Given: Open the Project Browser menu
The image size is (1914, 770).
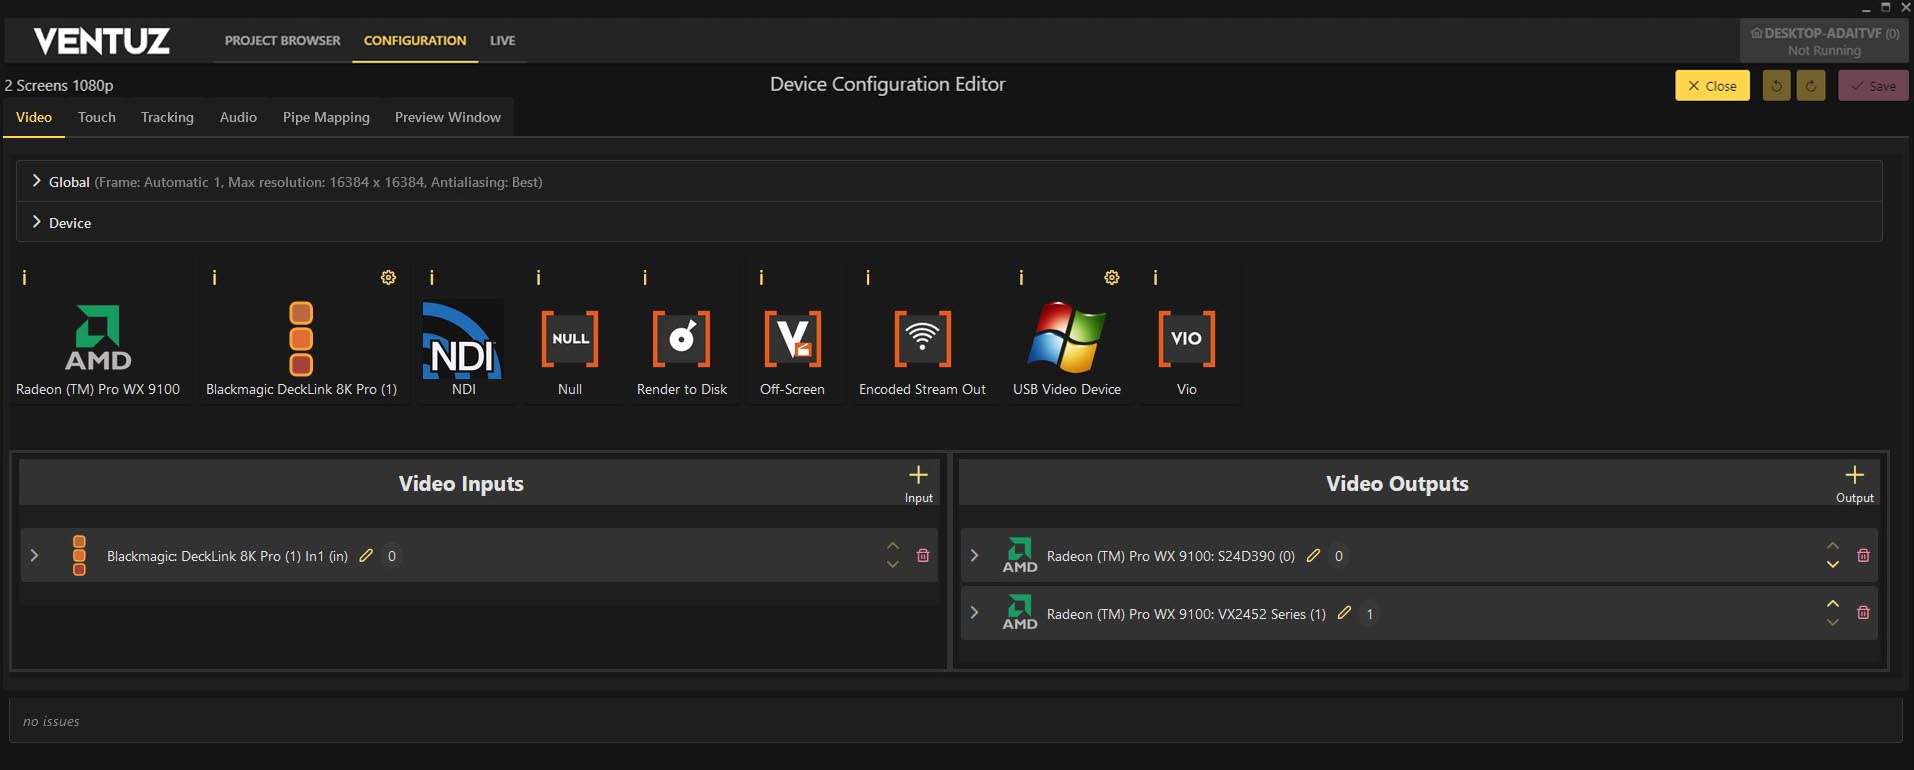Looking at the screenshot, I should pyautogui.click(x=282, y=41).
